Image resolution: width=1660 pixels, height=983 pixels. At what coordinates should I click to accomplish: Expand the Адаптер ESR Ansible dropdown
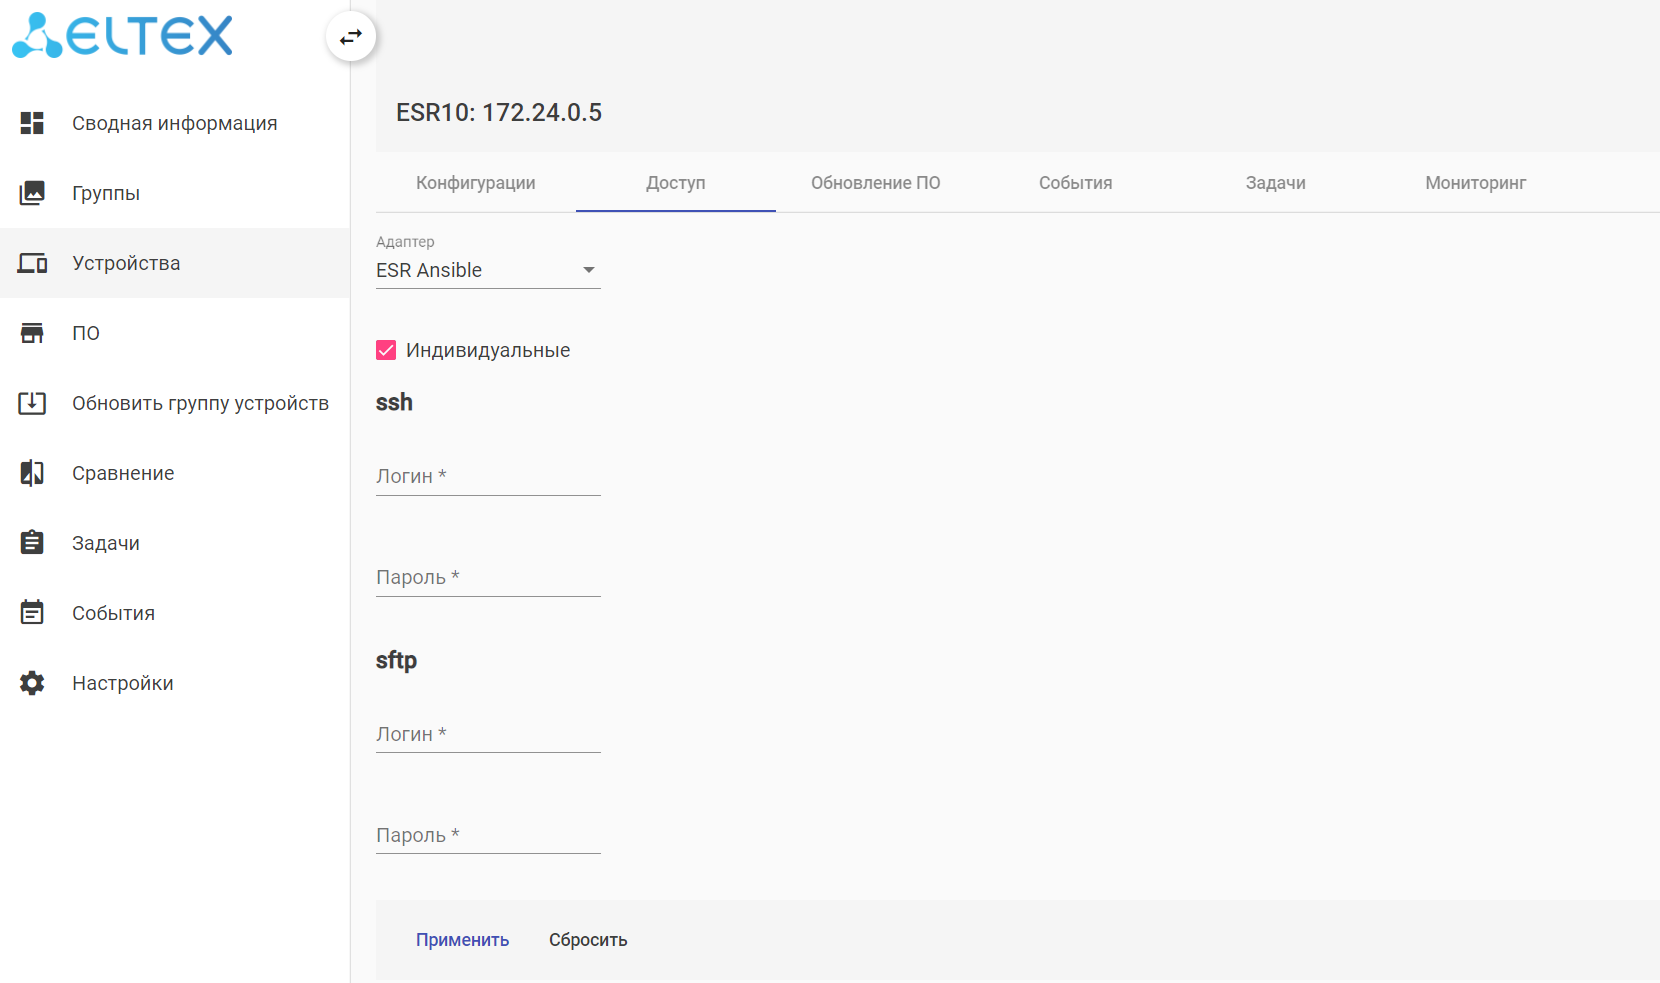pyautogui.click(x=488, y=270)
